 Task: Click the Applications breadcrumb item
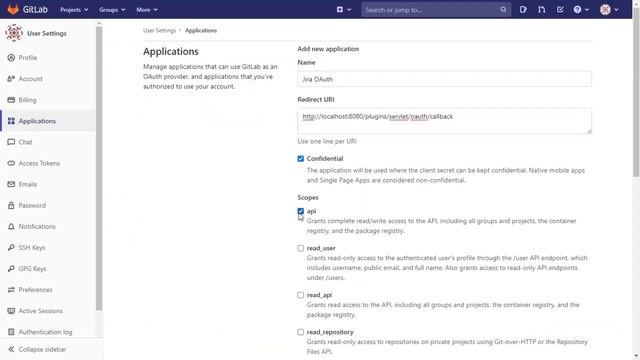201,31
